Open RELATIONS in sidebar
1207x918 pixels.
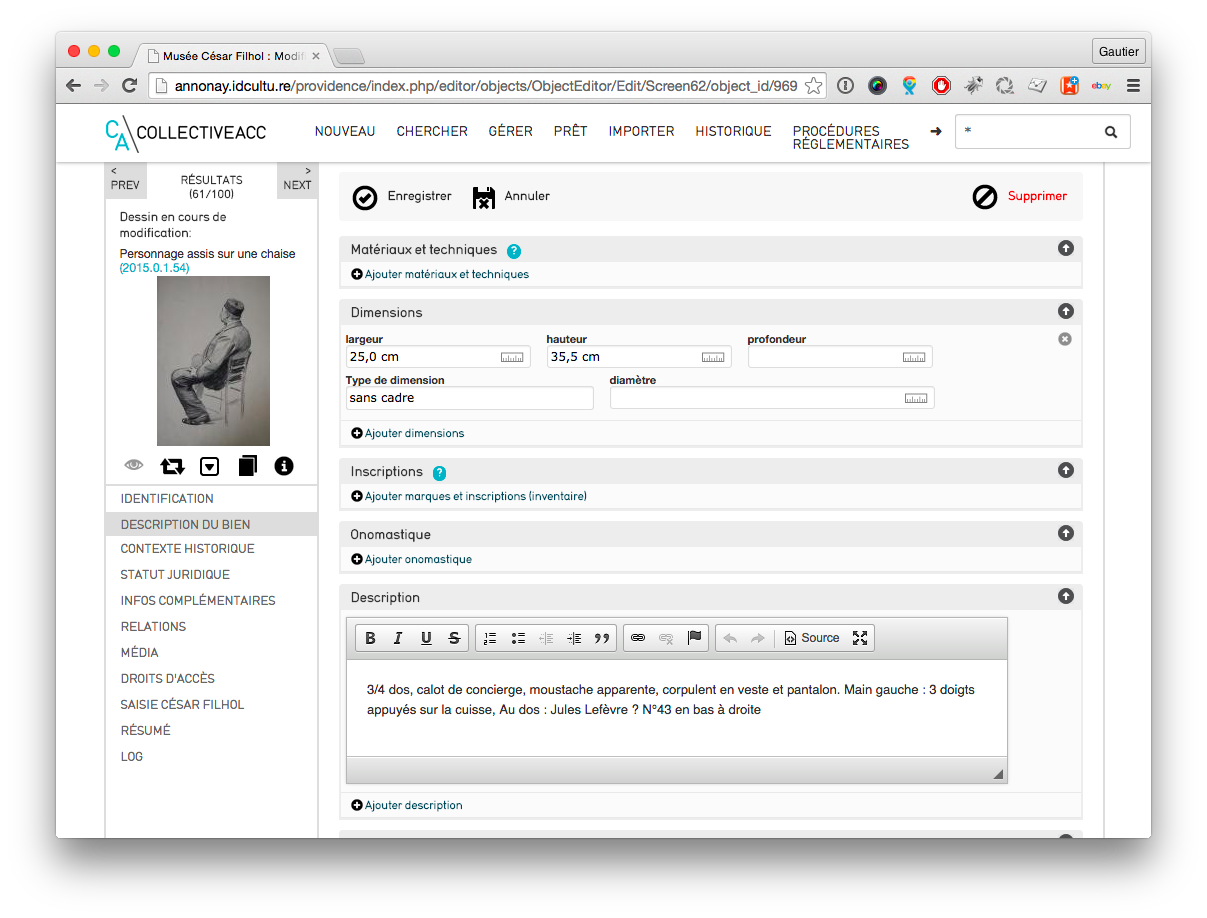pyautogui.click(x=153, y=626)
